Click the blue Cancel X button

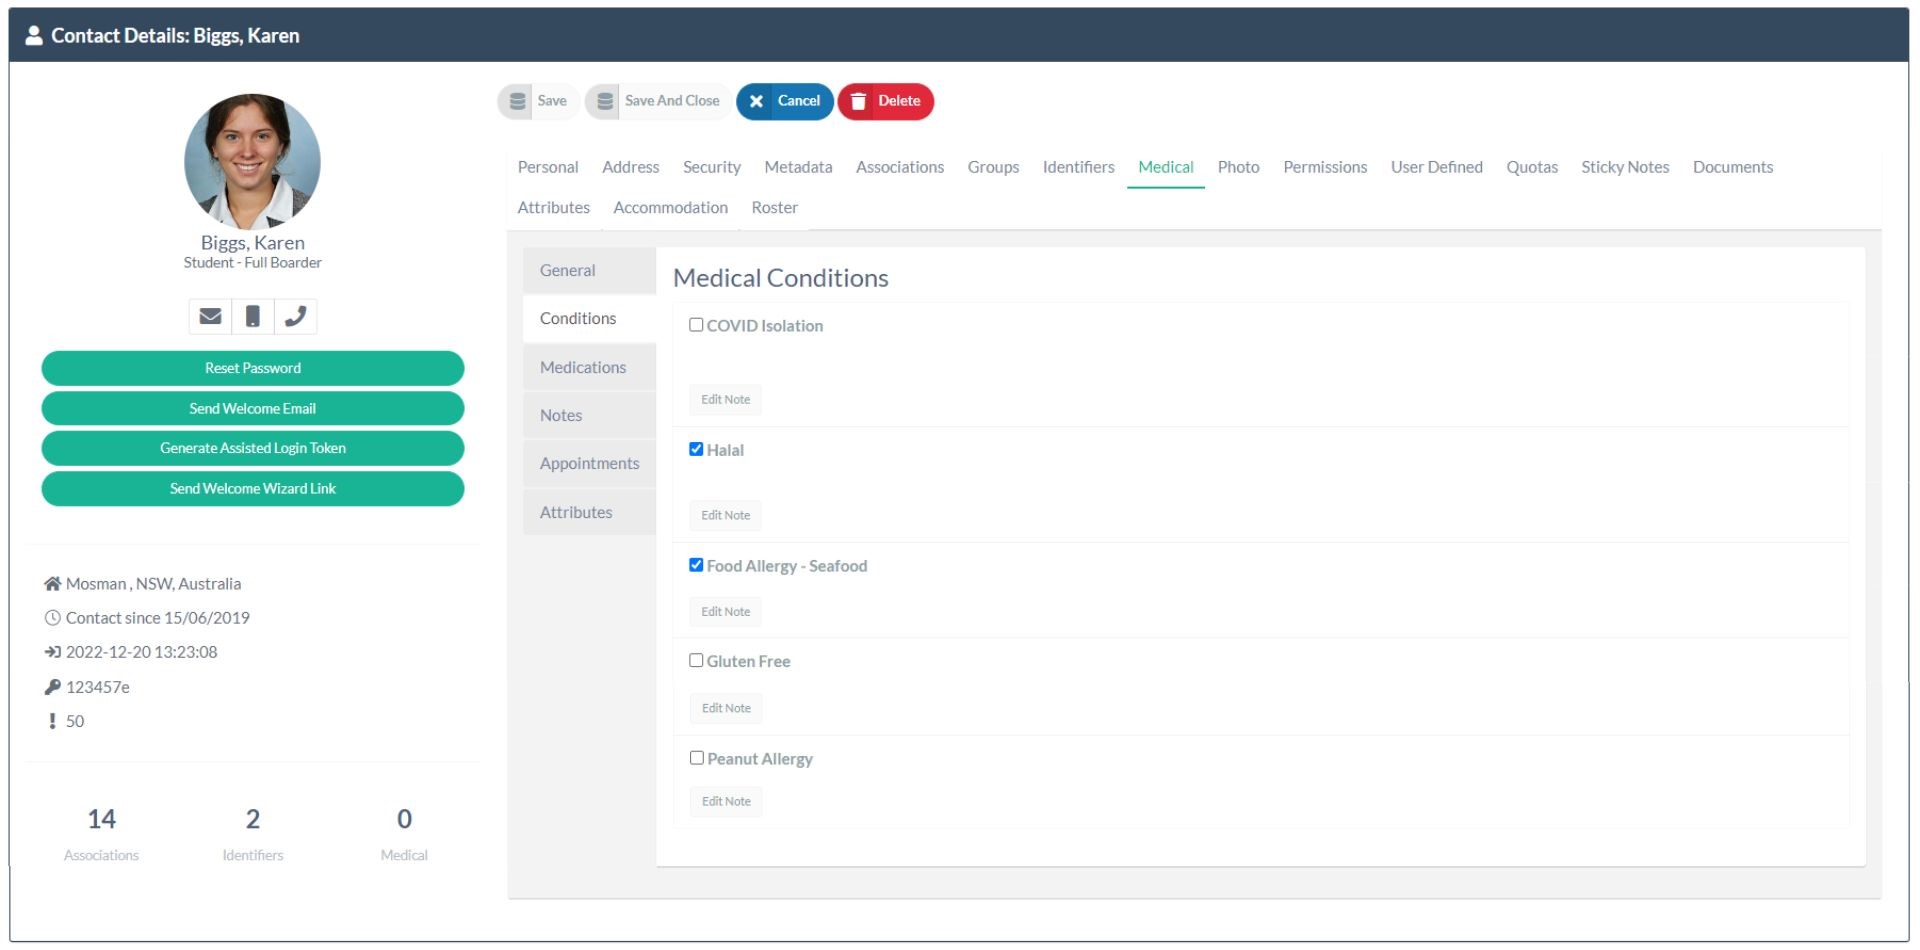pyautogui.click(x=785, y=101)
